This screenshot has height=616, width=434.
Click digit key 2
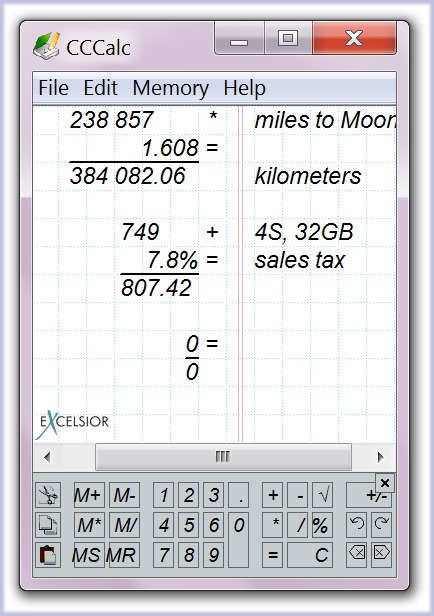(x=189, y=495)
